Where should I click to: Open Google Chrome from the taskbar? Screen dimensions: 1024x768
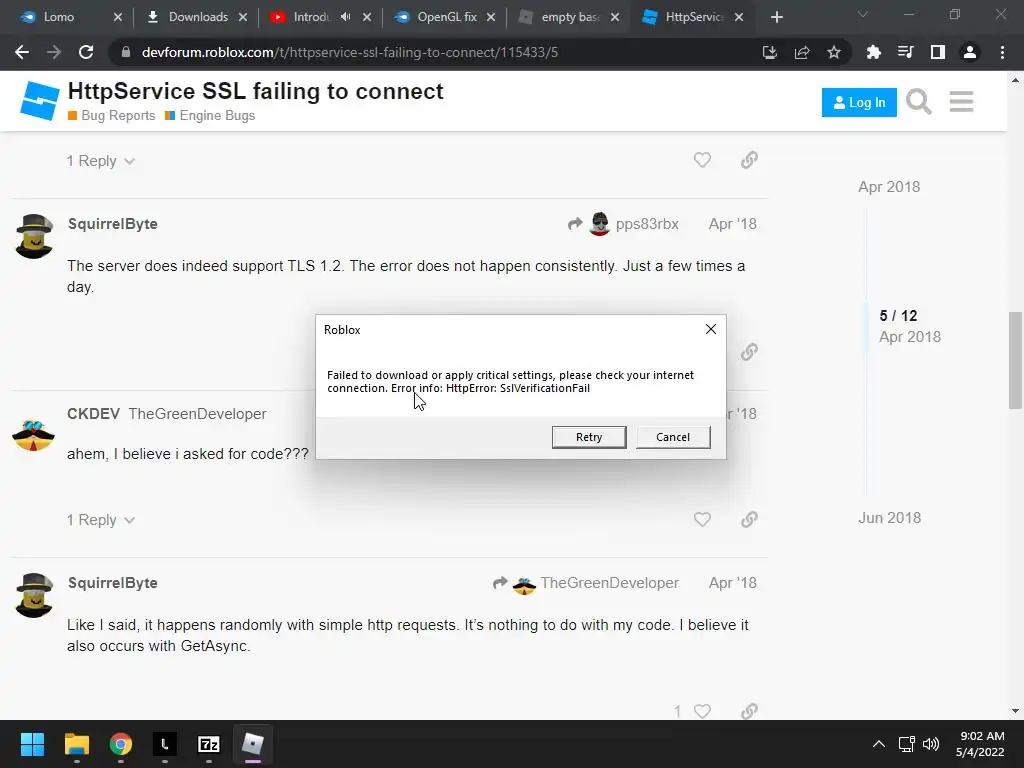tap(121, 744)
